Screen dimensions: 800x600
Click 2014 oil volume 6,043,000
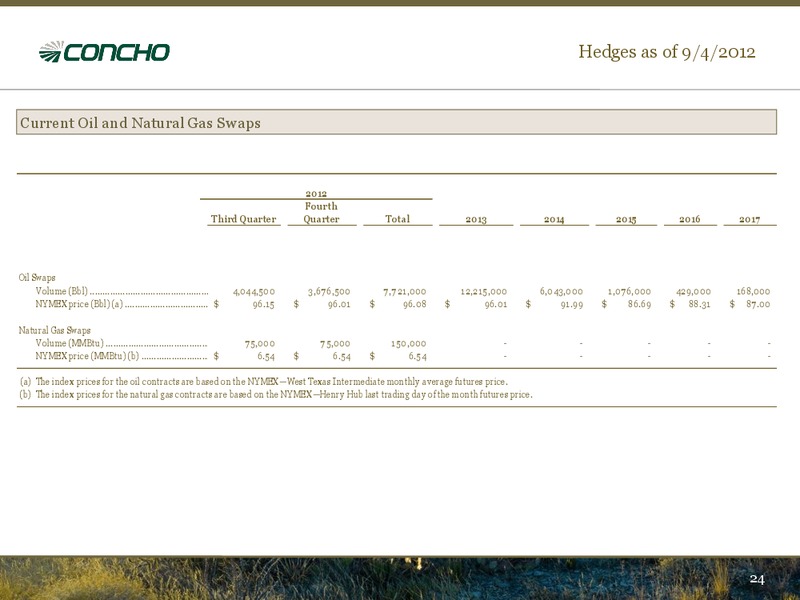point(561,292)
